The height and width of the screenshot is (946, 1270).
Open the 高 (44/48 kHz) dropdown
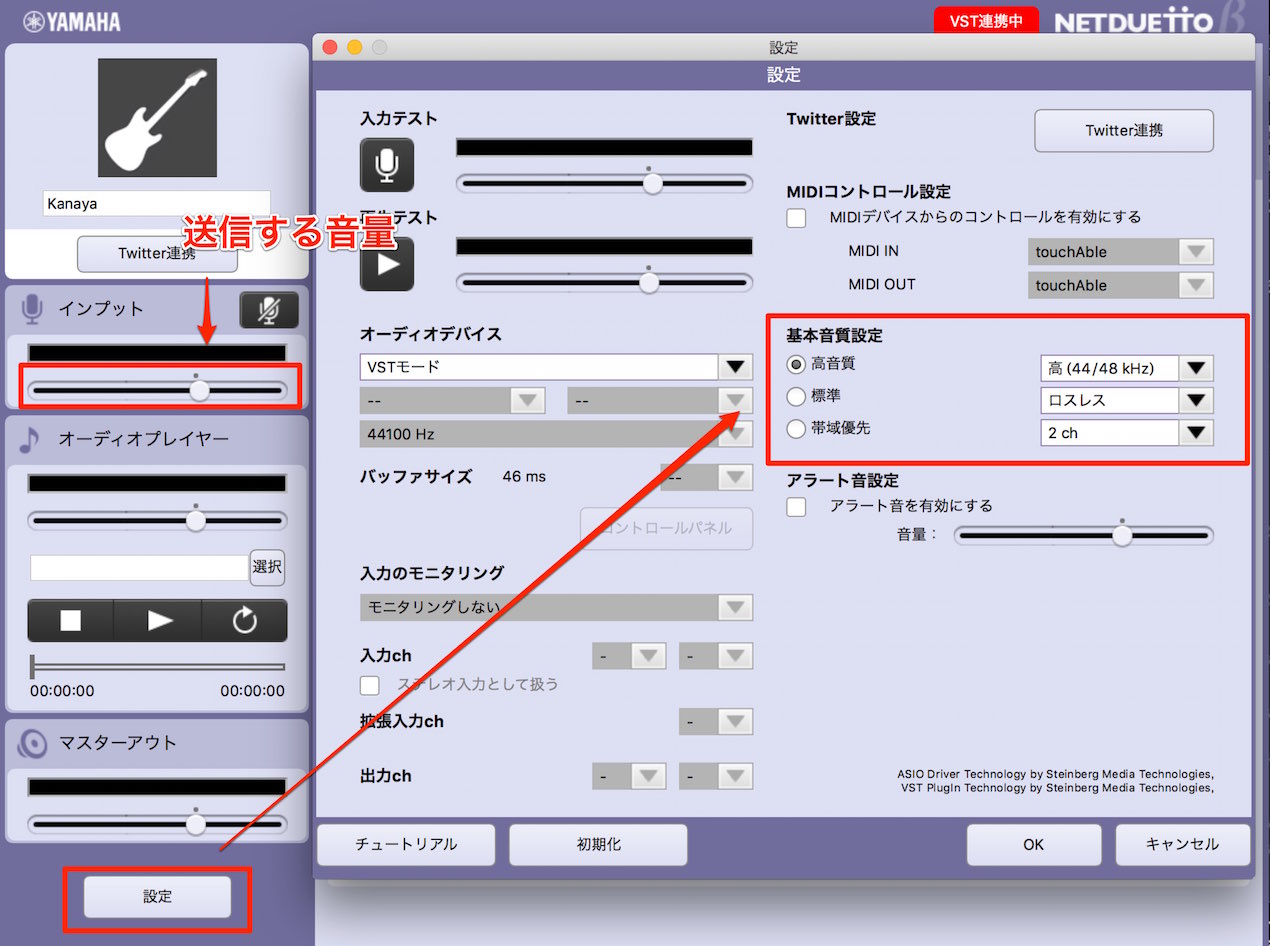tap(1127, 368)
